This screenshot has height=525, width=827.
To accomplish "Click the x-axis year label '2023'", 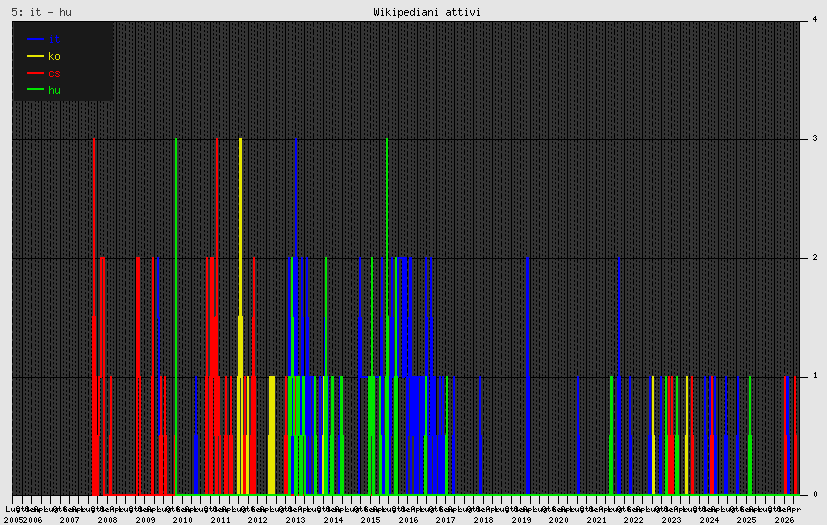I will tap(671, 520).
